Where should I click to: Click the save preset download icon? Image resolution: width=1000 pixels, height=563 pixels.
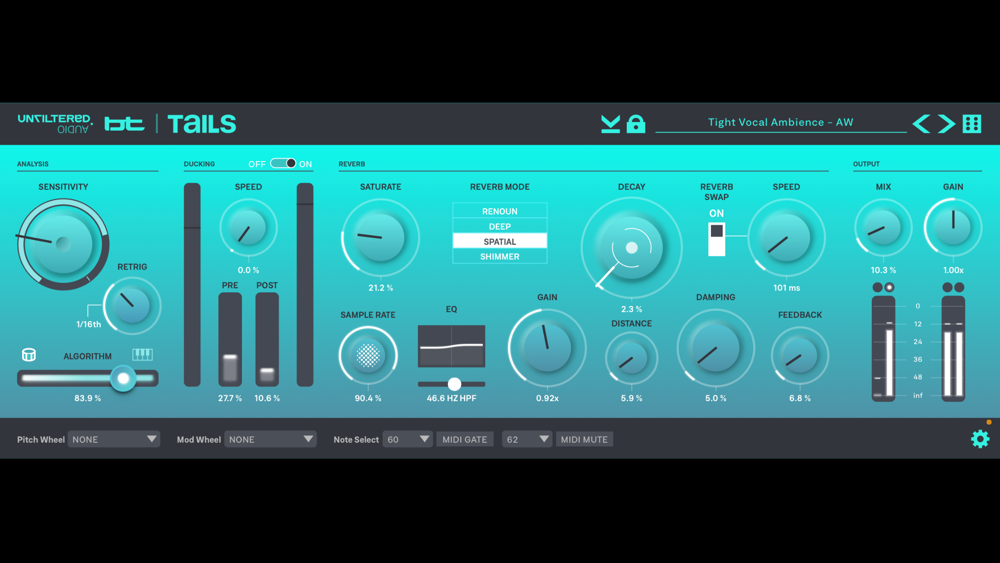tap(610, 124)
